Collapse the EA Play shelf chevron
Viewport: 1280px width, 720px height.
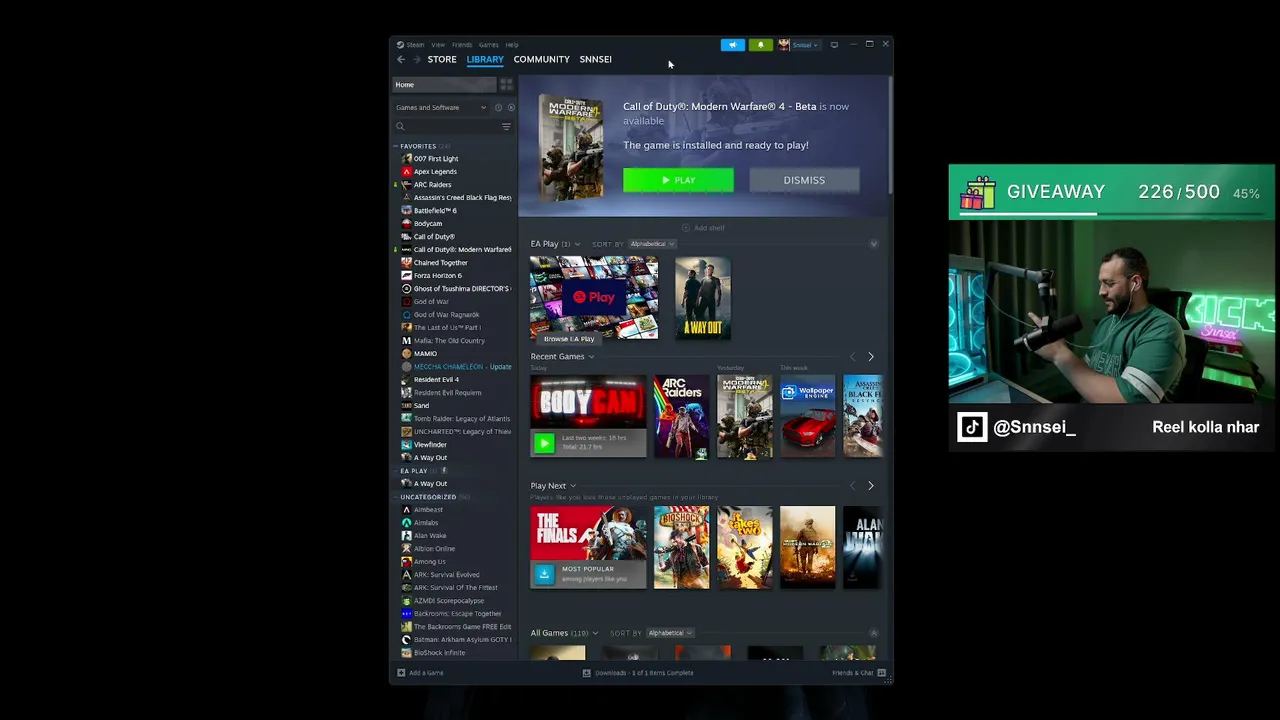coord(874,244)
